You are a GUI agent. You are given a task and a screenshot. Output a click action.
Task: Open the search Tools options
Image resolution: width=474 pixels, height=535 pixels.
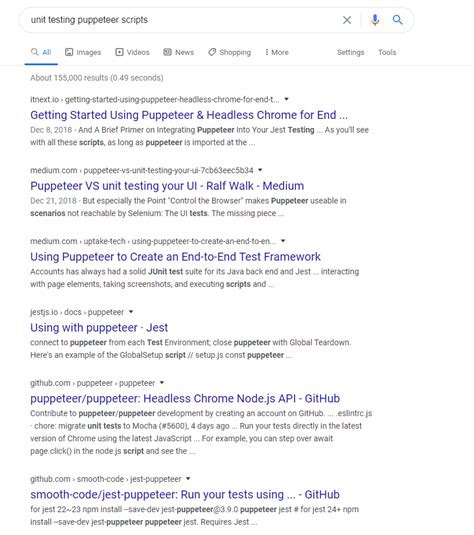click(387, 52)
